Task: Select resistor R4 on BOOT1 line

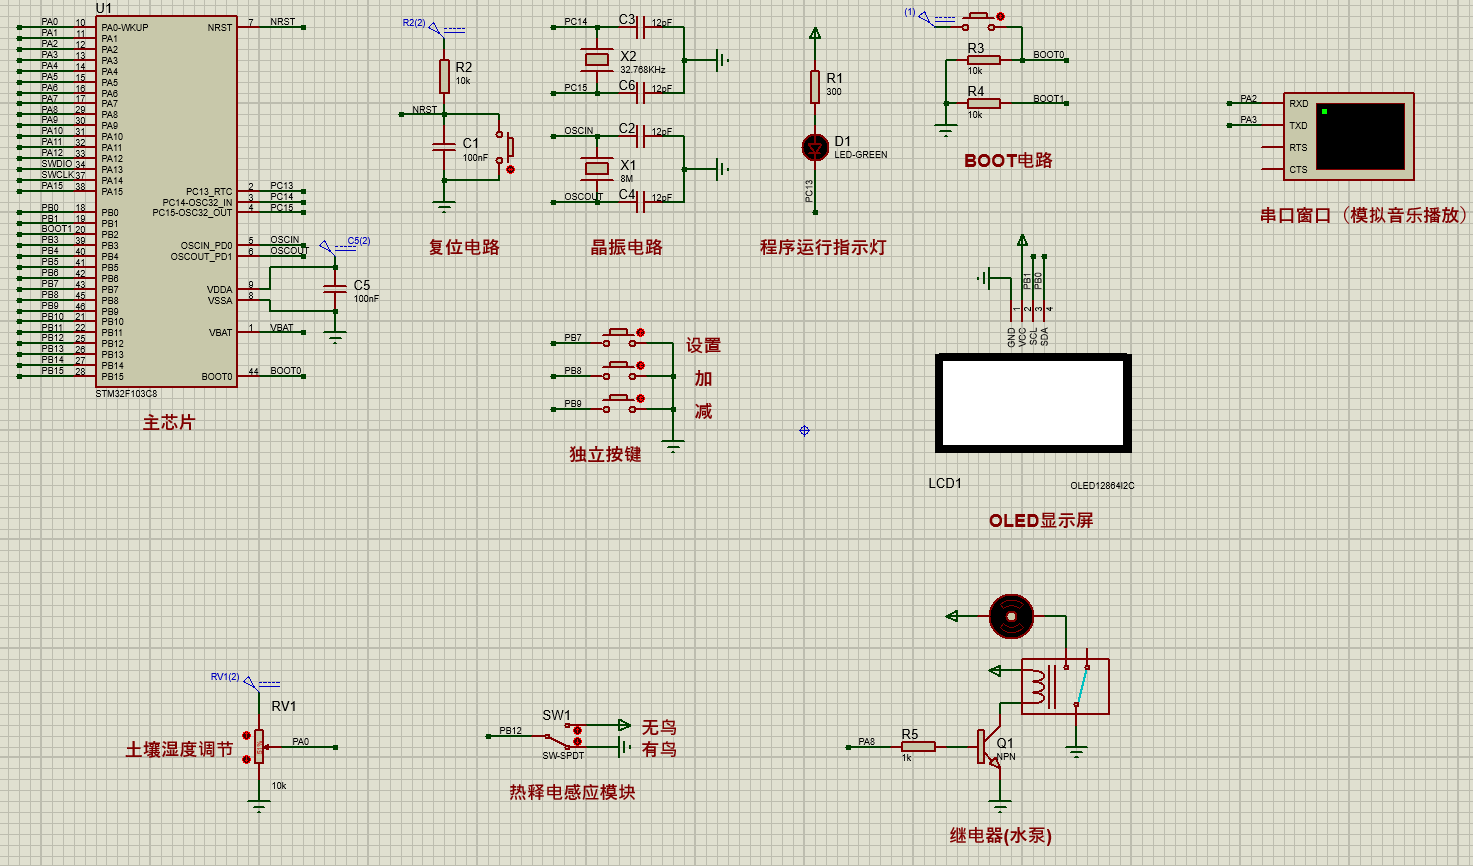Action: 983,103
